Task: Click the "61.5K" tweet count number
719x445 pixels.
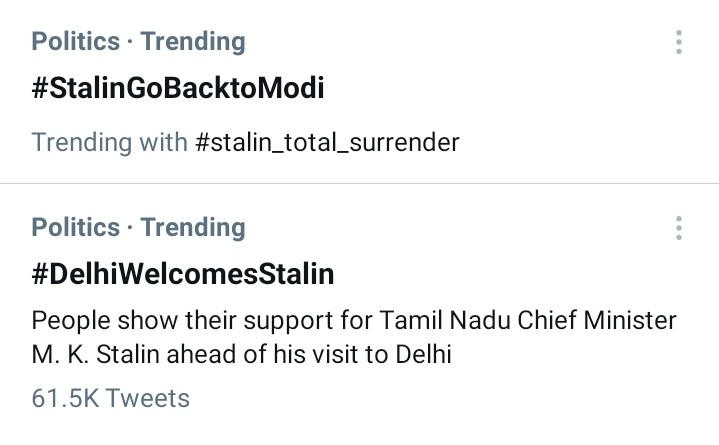Action: [64, 398]
